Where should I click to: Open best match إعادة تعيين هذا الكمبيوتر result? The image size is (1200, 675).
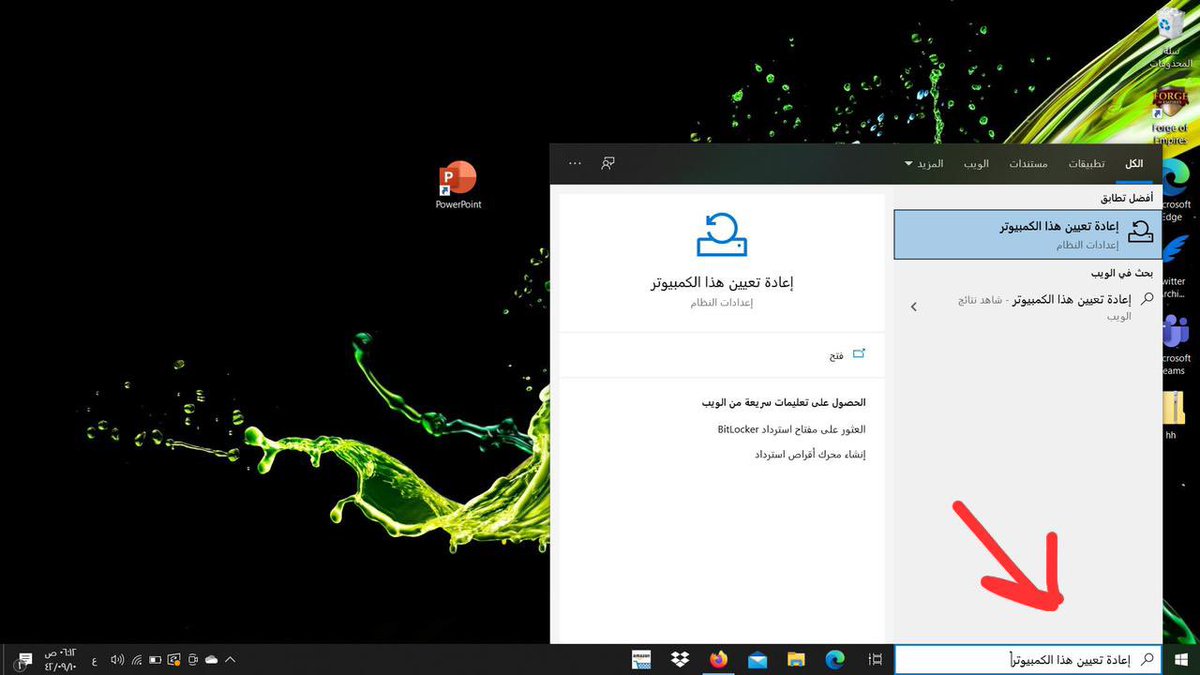click(x=1028, y=234)
